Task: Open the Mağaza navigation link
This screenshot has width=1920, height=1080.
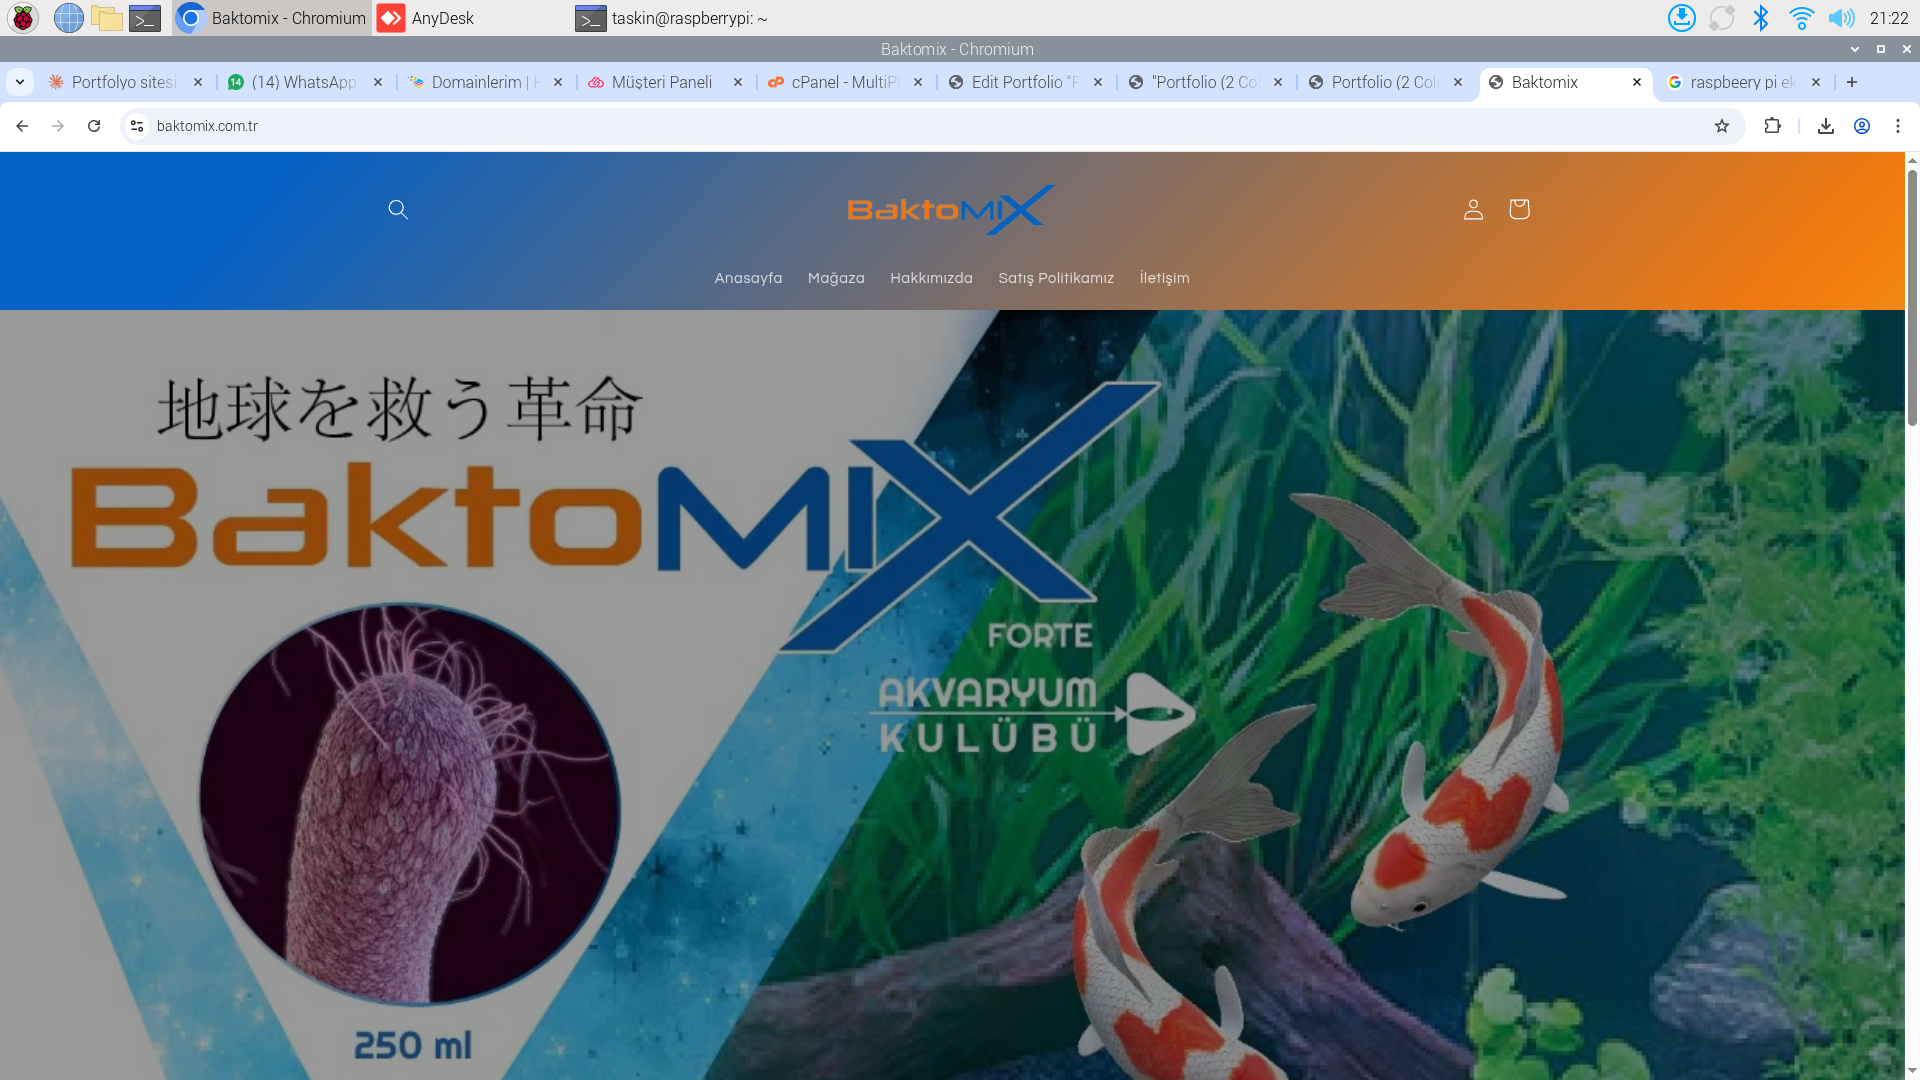Action: click(836, 278)
